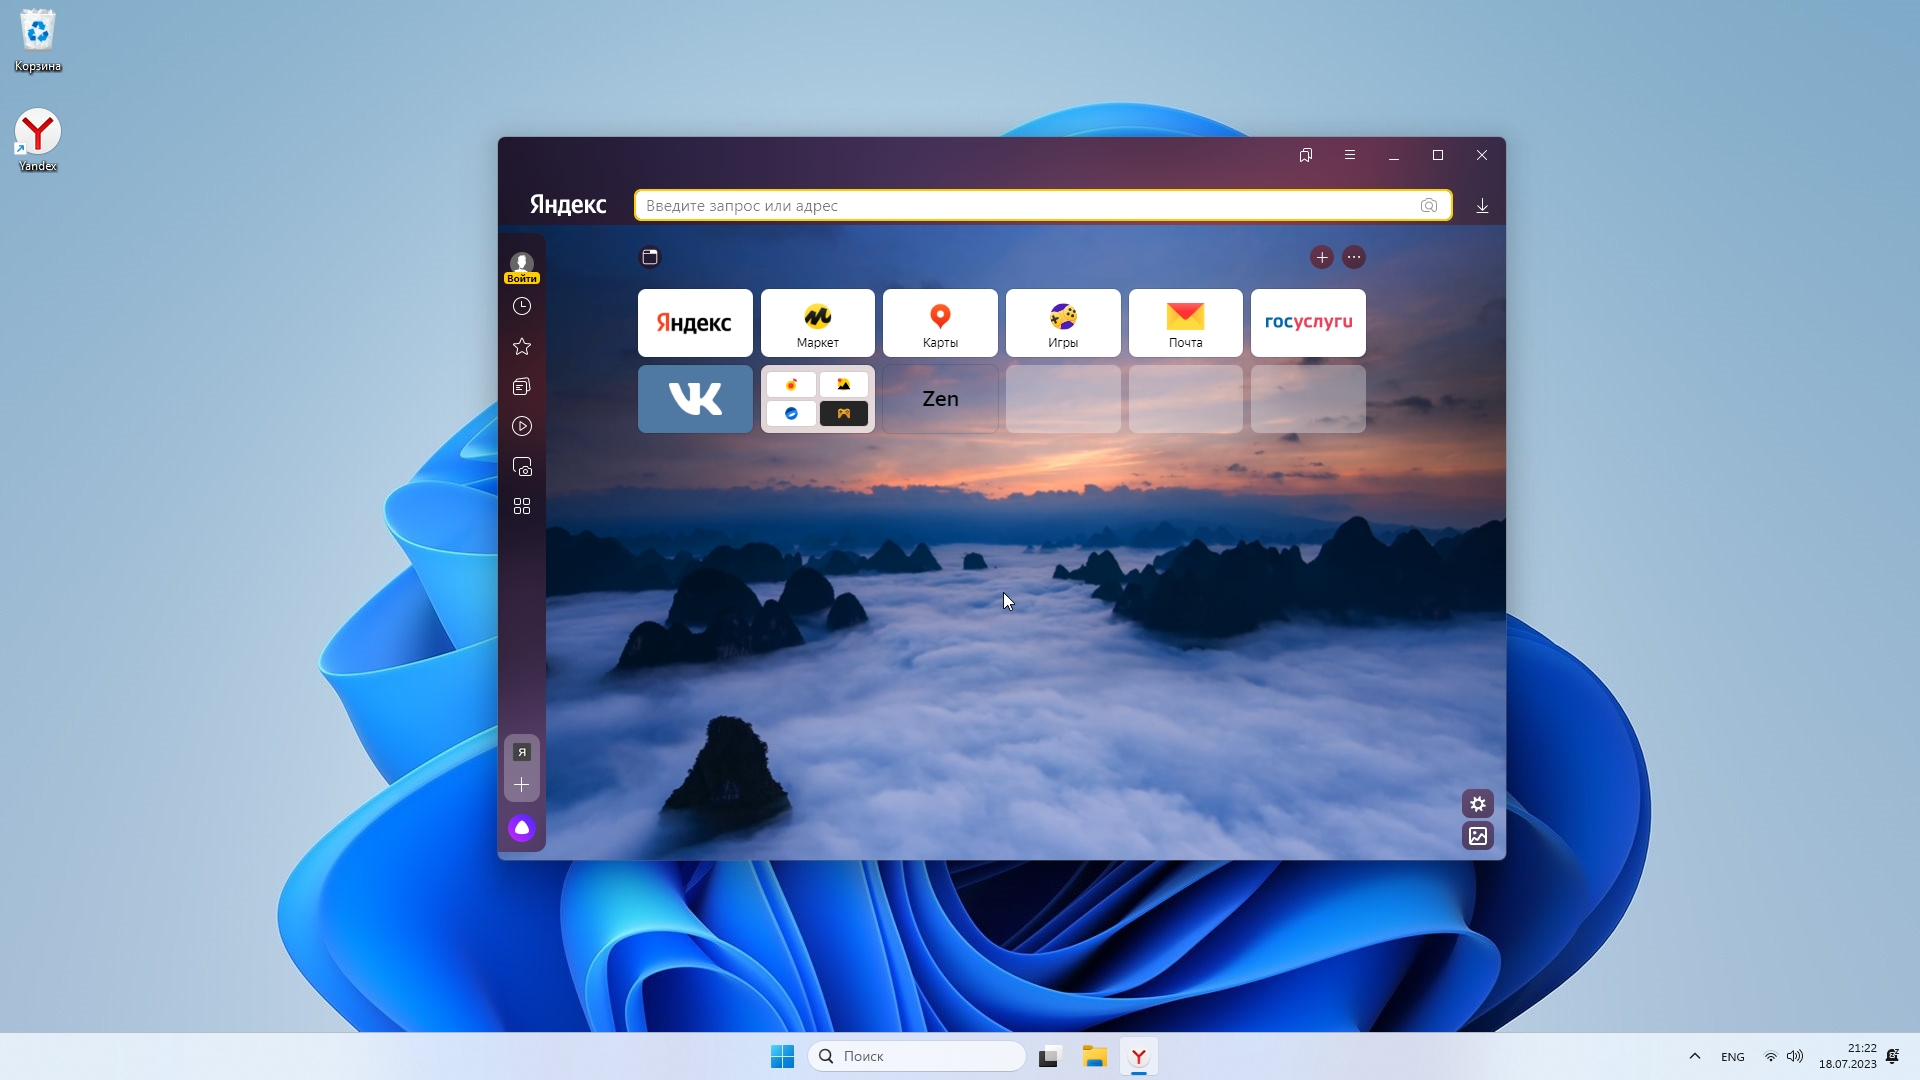Open the collections icon in the sidebar
Viewport: 1920px width, 1080px height.
[x=522, y=386]
